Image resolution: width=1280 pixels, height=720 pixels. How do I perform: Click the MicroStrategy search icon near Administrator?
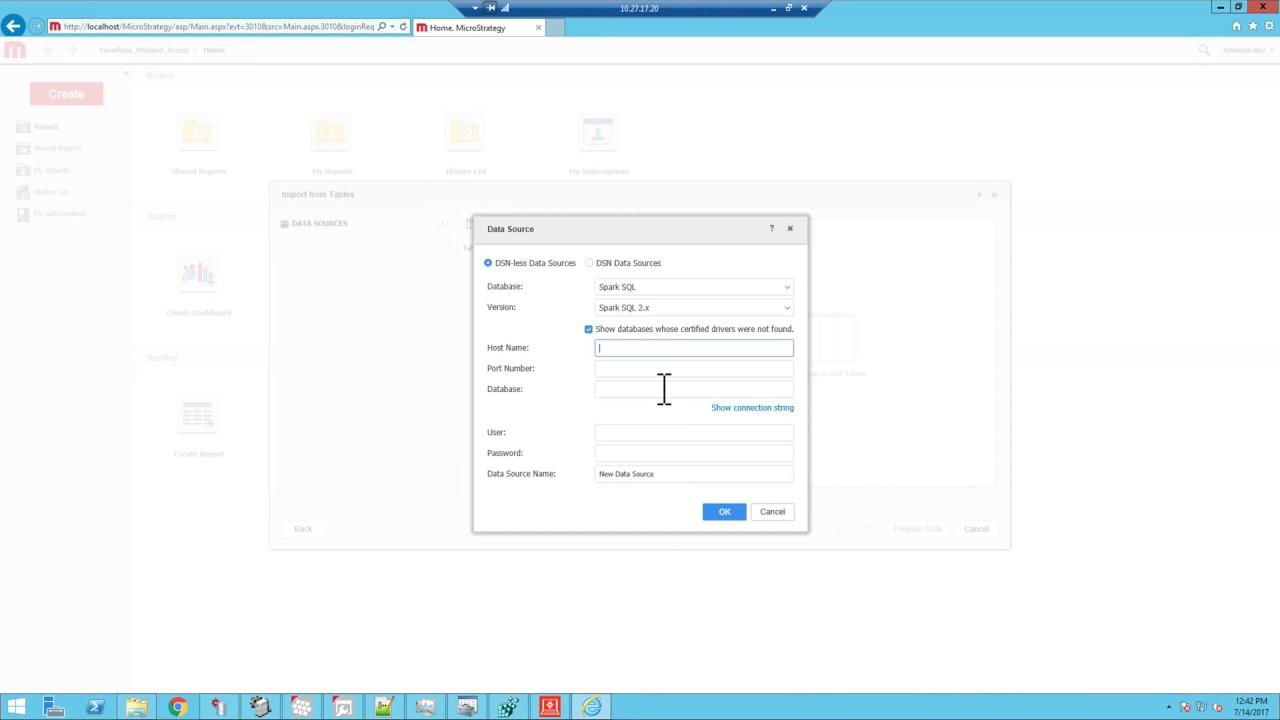[1204, 50]
